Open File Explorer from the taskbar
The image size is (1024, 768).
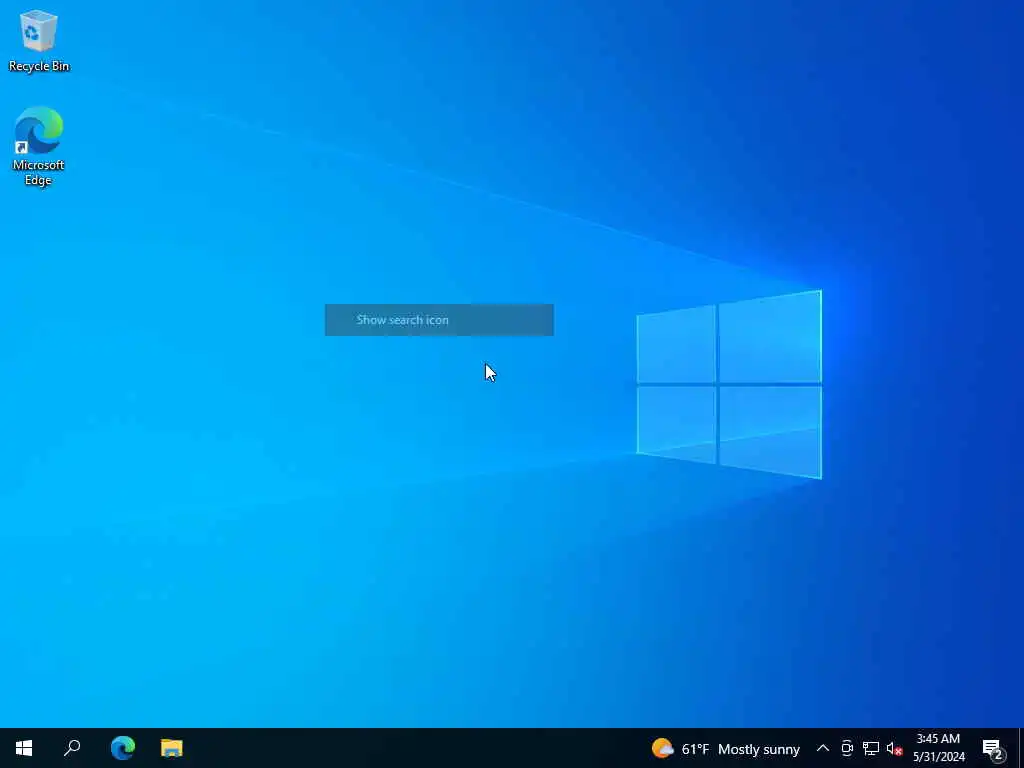[172, 748]
